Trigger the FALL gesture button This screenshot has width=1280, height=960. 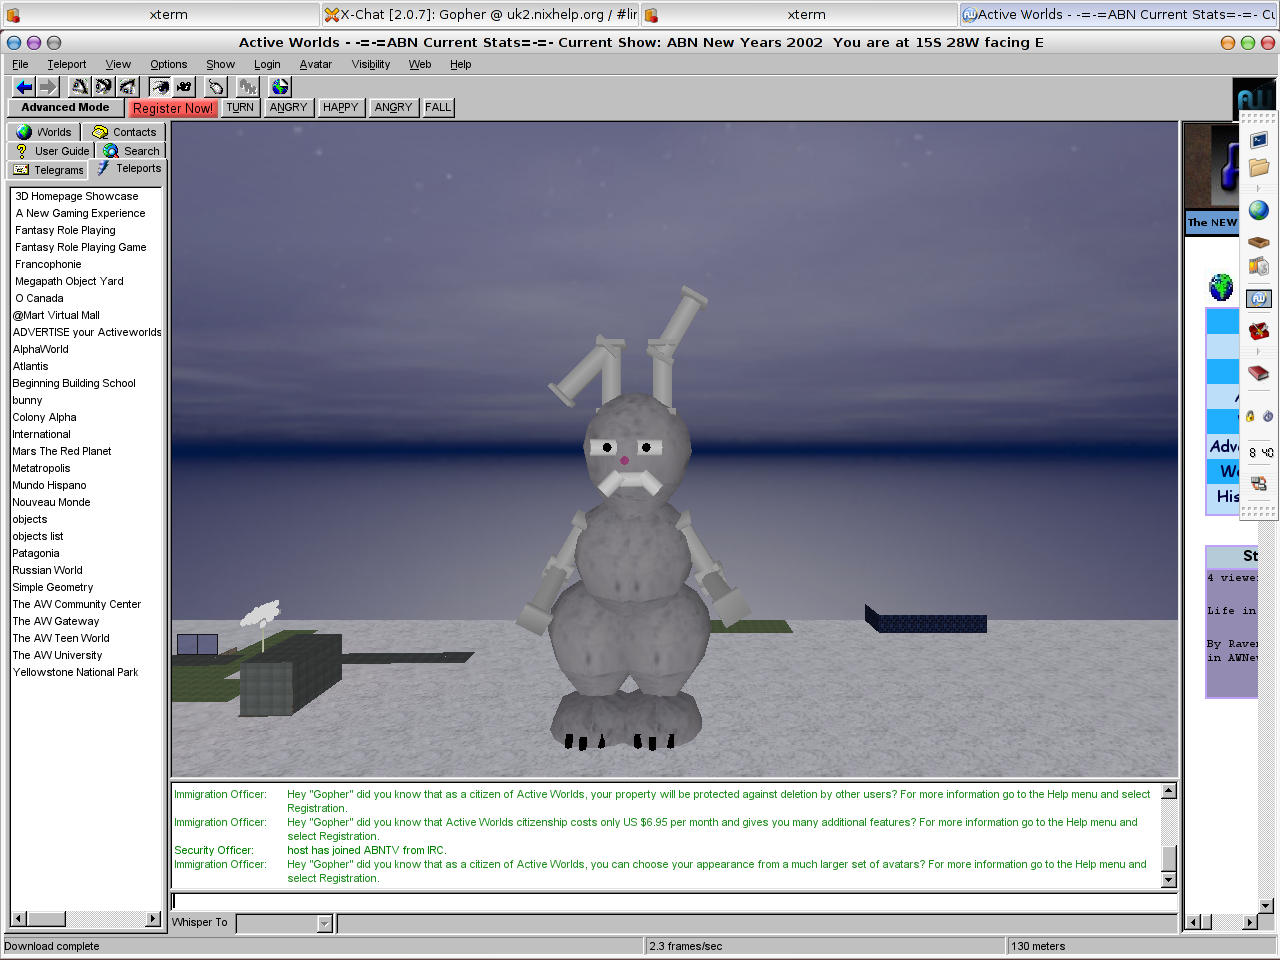click(438, 107)
